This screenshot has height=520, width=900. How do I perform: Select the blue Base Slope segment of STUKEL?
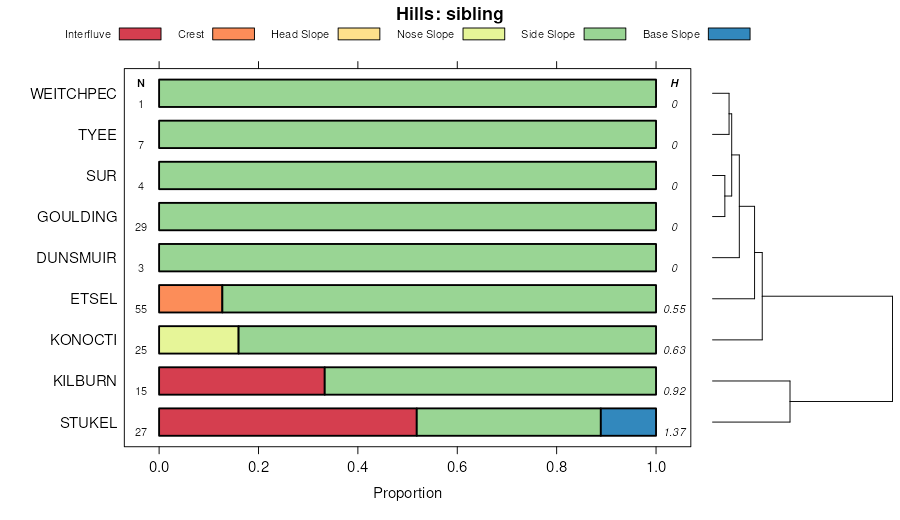tap(628, 422)
